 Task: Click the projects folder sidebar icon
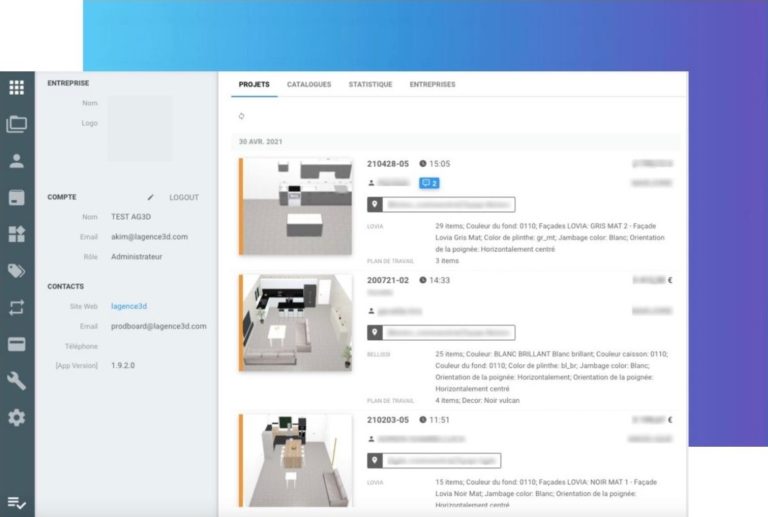[x=16, y=125]
